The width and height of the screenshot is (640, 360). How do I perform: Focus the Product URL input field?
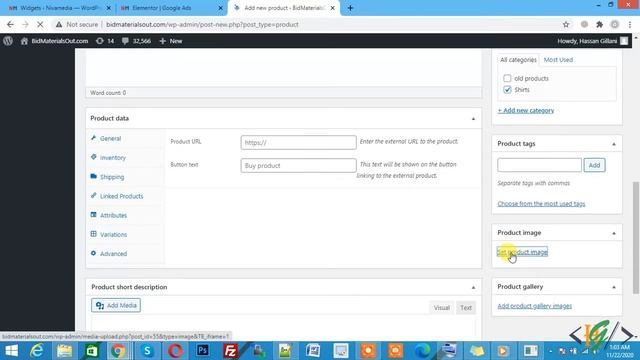(298, 142)
